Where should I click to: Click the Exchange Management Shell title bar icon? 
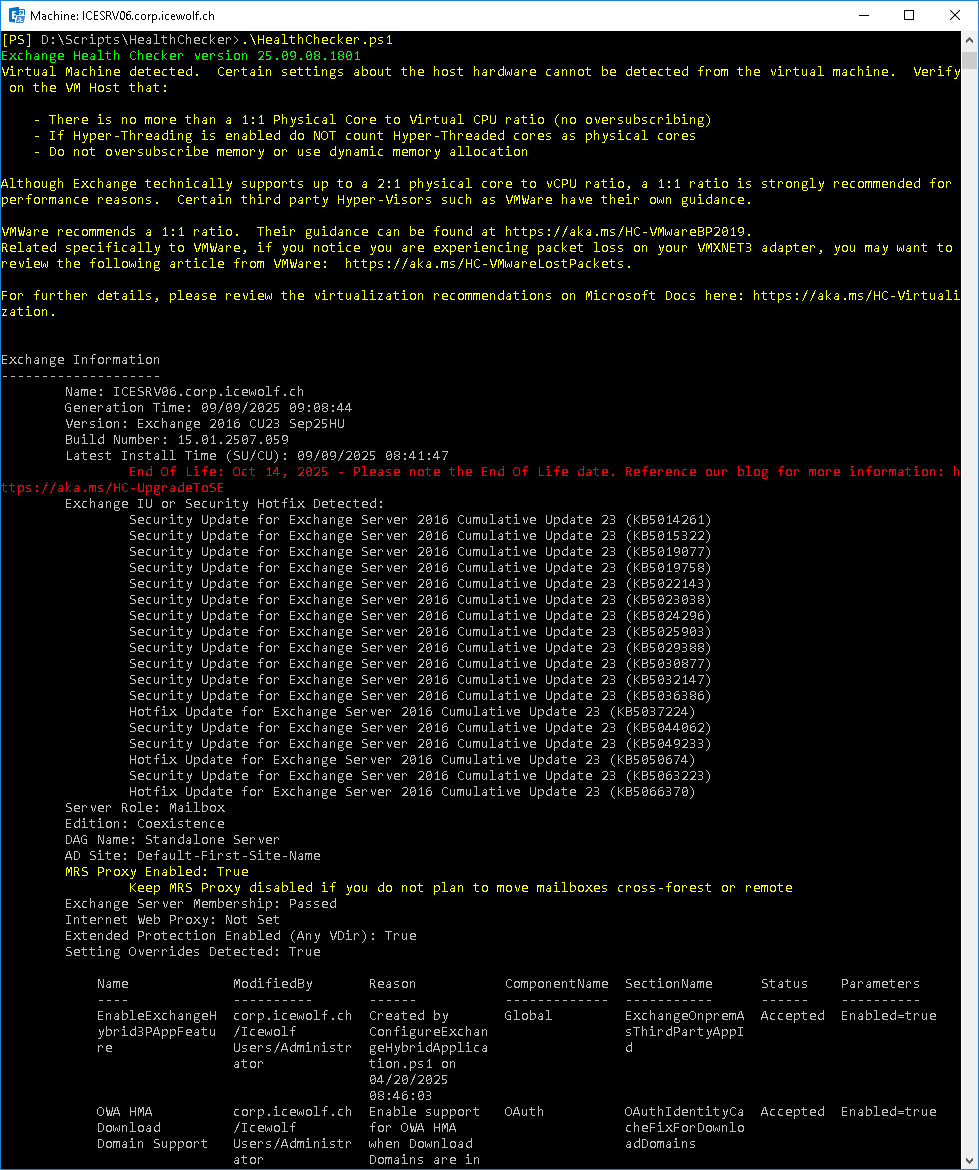click(x=17, y=16)
